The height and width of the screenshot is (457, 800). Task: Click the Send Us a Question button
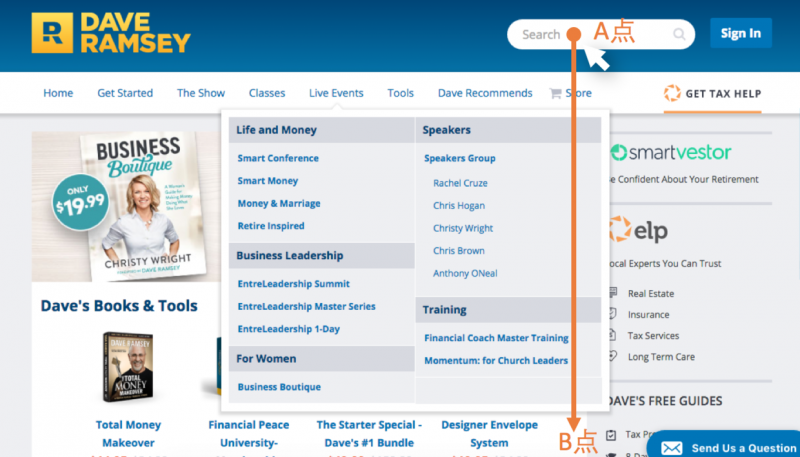[724, 446]
